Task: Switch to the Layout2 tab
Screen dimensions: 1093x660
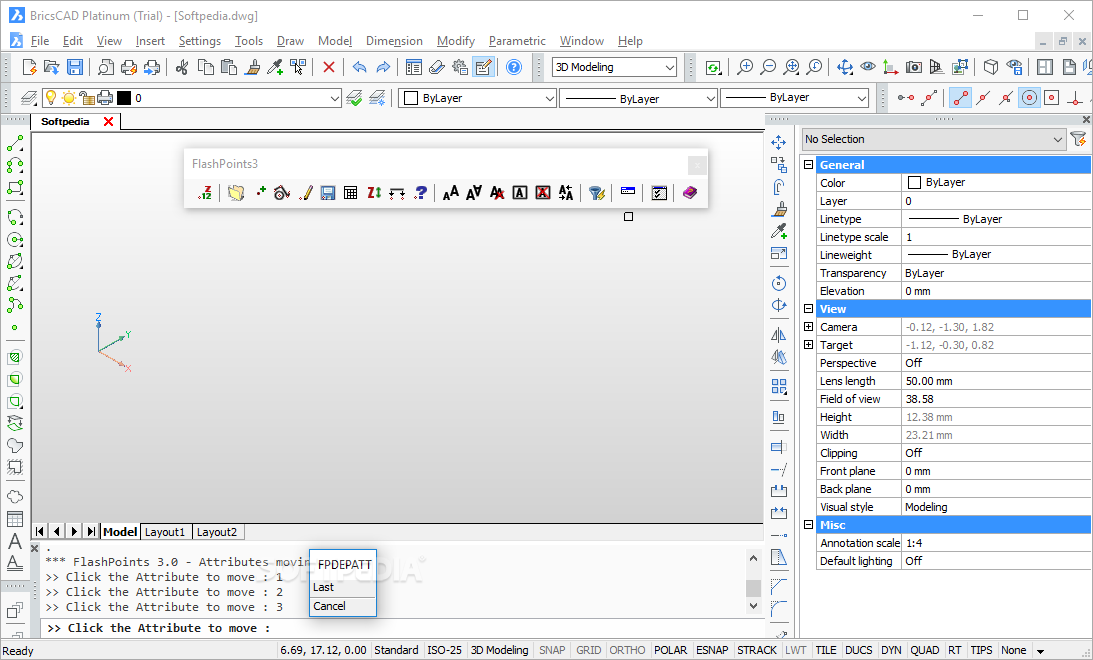Action: pyautogui.click(x=217, y=532)
